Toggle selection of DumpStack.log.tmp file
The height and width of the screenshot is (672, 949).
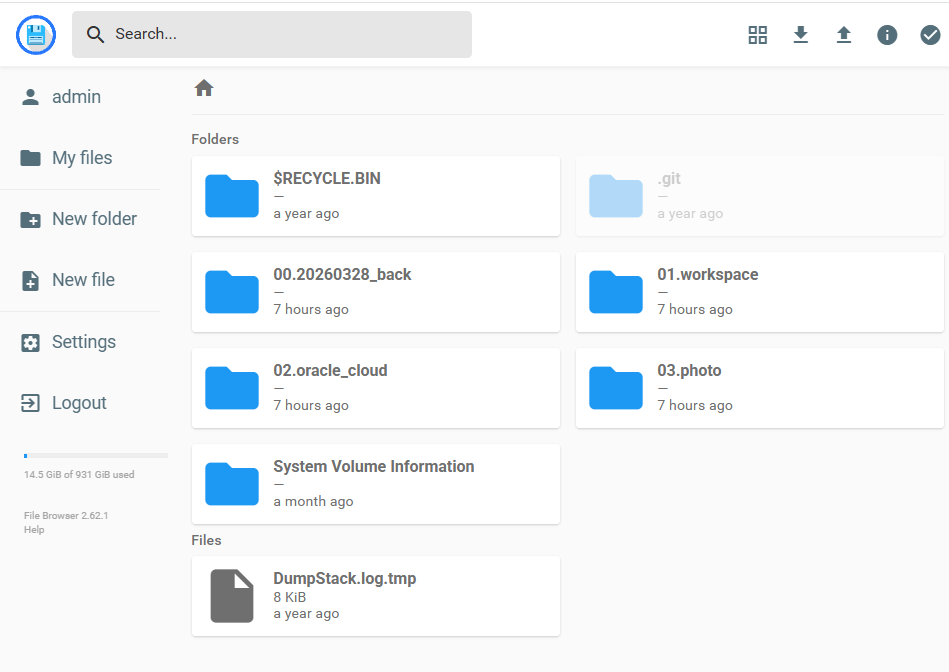point(375,595)
